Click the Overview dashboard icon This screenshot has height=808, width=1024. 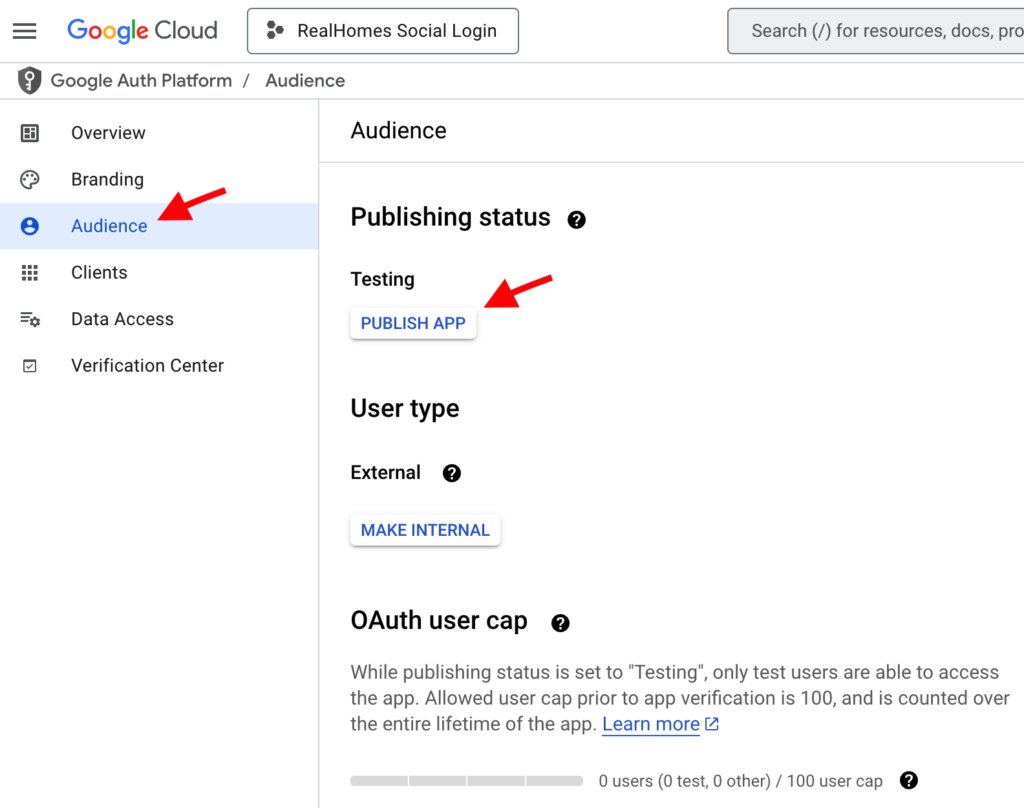[29, 133]
